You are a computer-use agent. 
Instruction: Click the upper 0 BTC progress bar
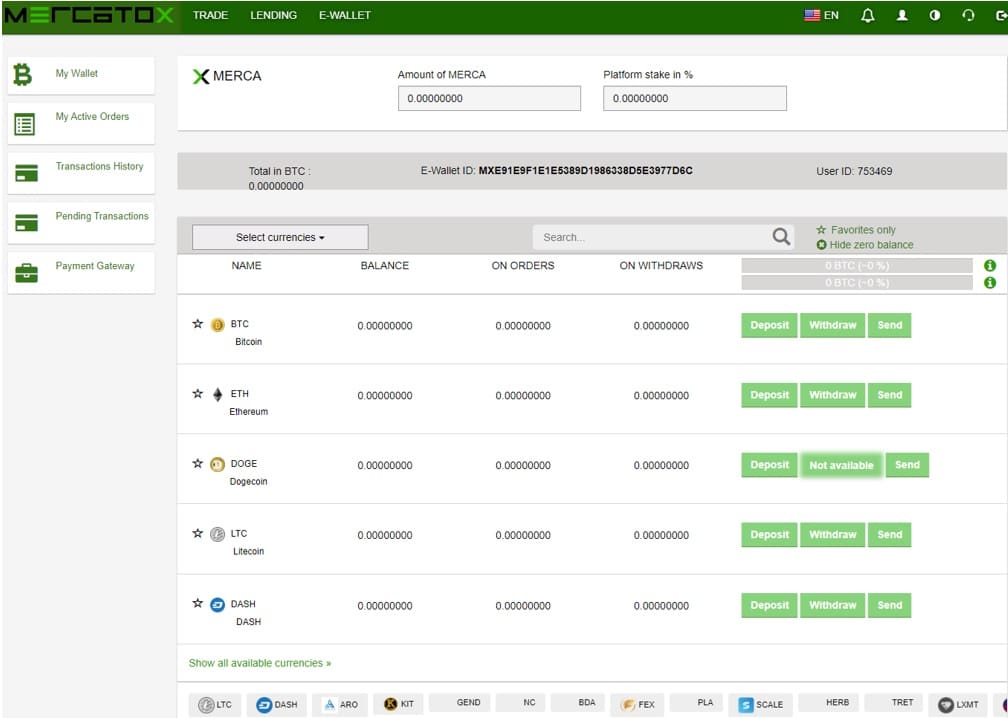click(857, 265)
